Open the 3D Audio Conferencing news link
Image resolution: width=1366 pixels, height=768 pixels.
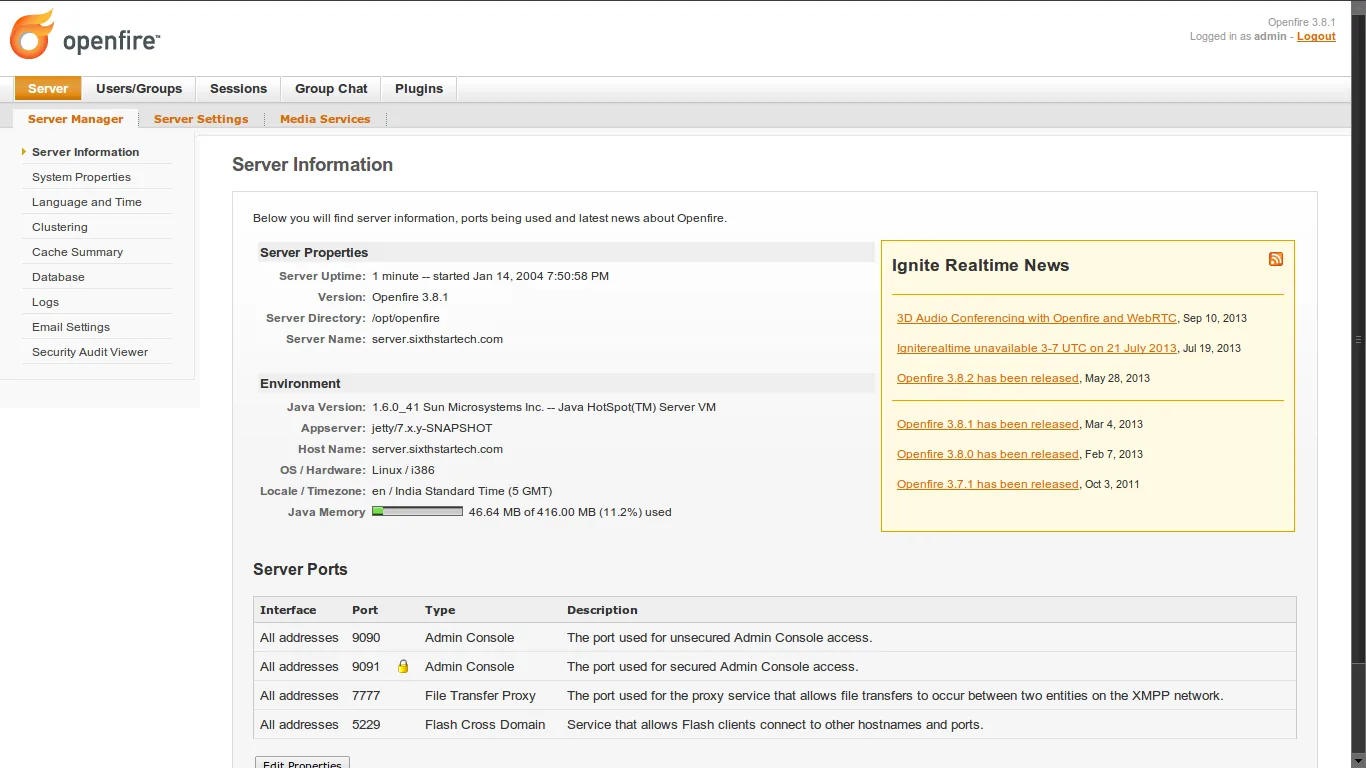(1037, 318)
